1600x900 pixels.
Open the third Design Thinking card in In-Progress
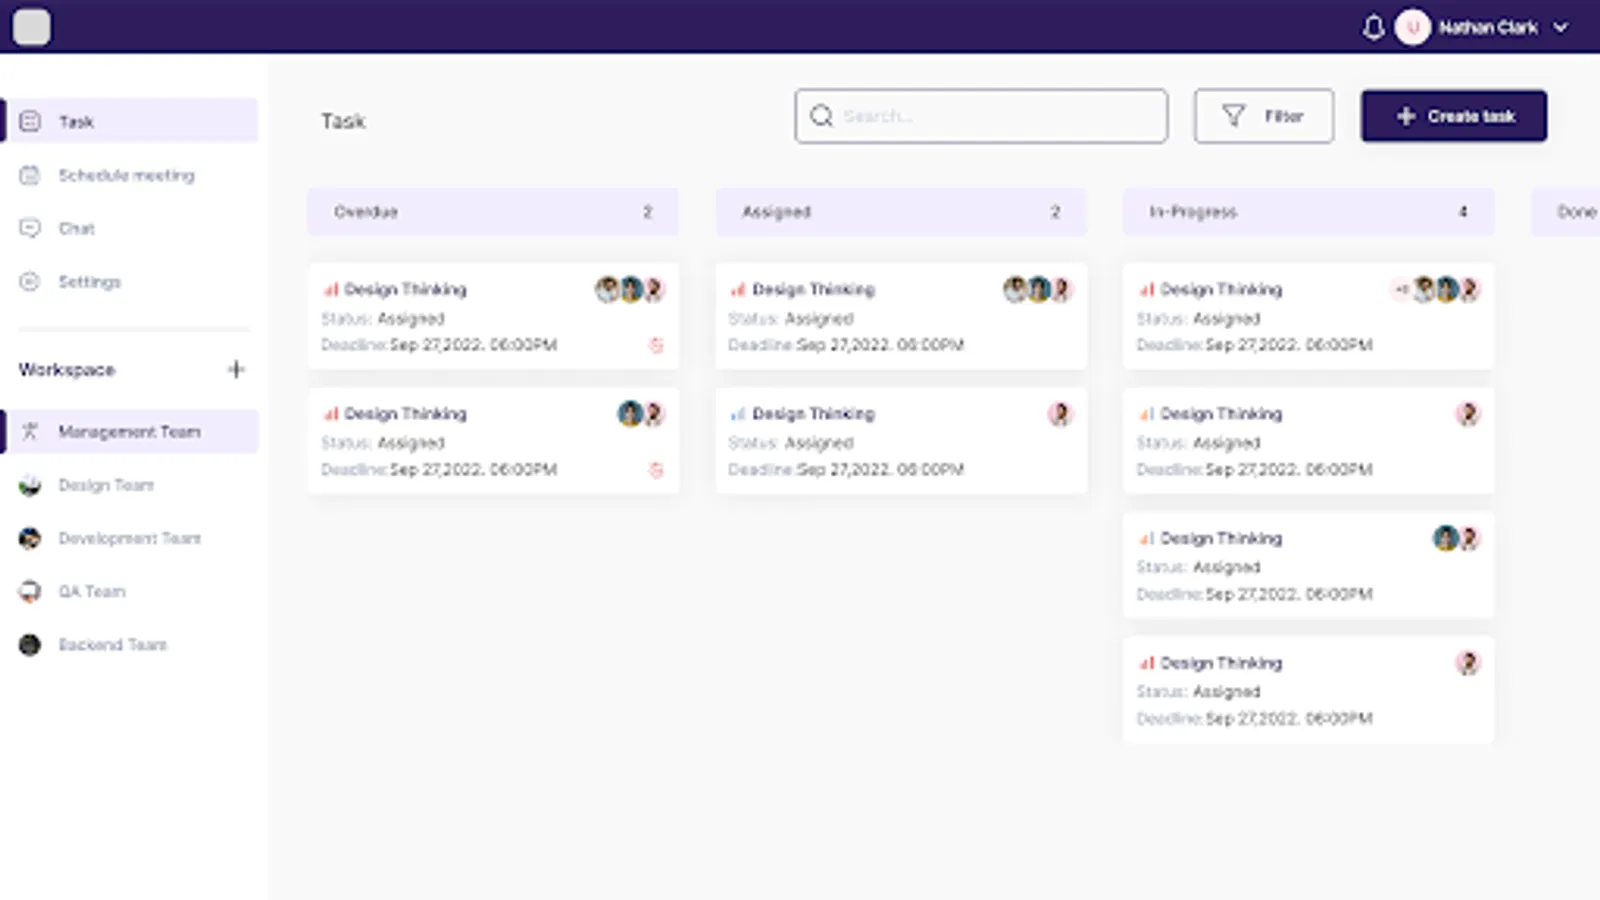1308,565
